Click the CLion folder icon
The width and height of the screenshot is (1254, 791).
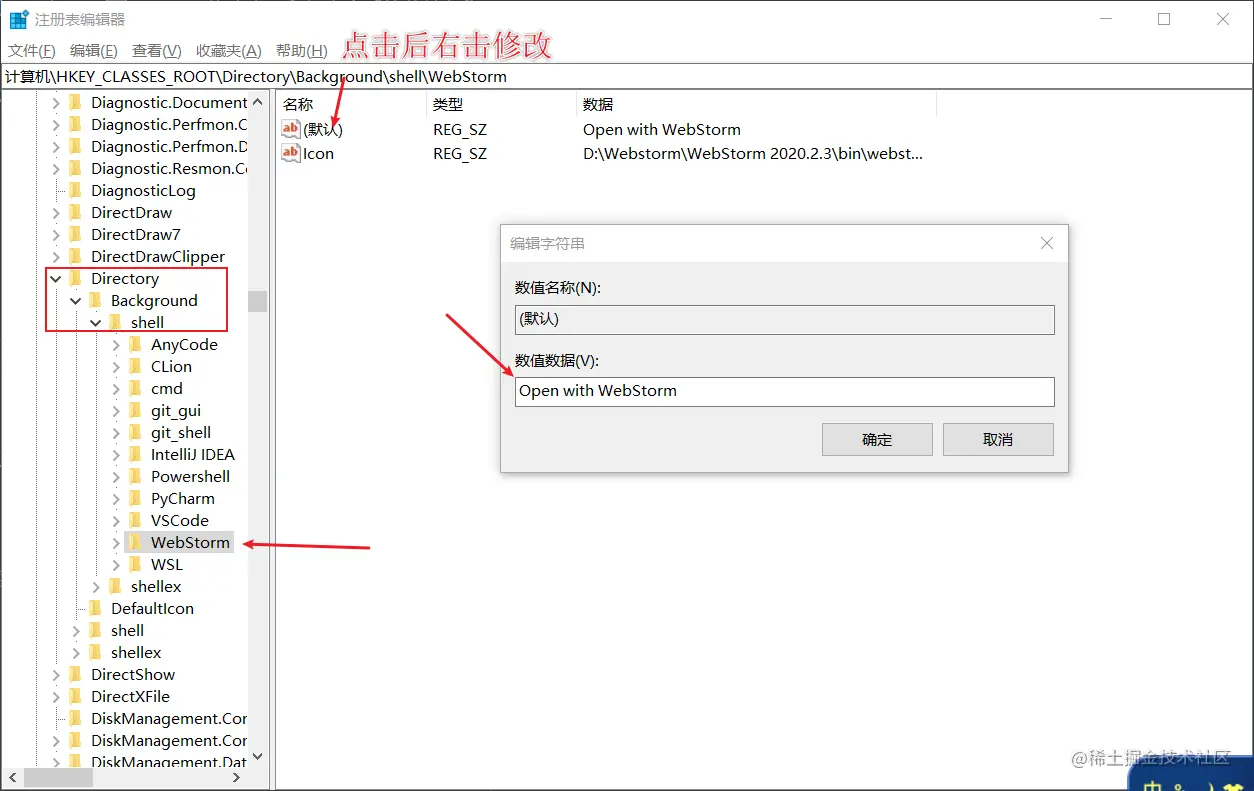[x=136, y=366]
